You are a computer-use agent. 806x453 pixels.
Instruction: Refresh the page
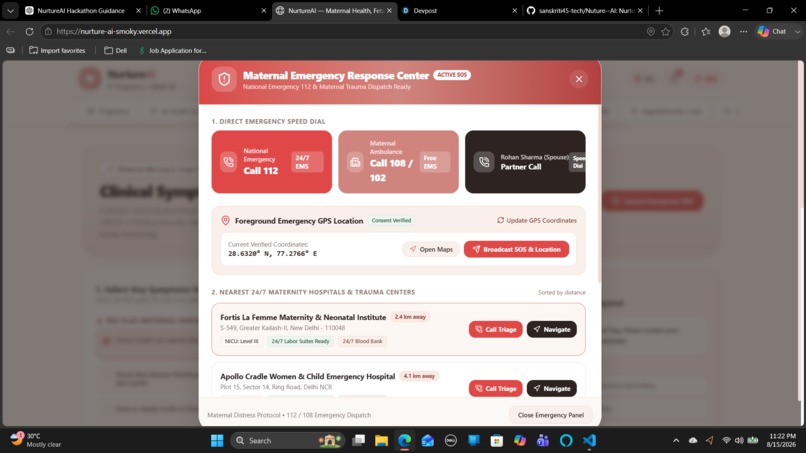[x=29, y=31]
